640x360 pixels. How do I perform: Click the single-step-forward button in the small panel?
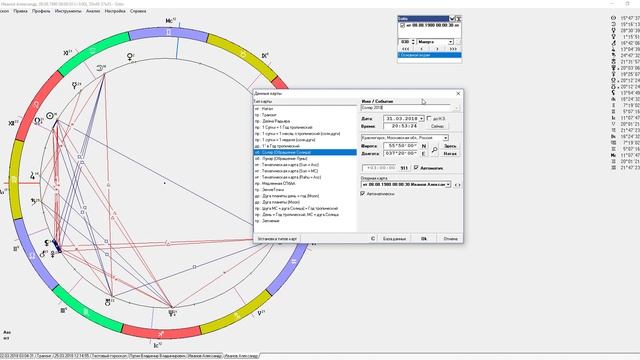click(437, 49)
